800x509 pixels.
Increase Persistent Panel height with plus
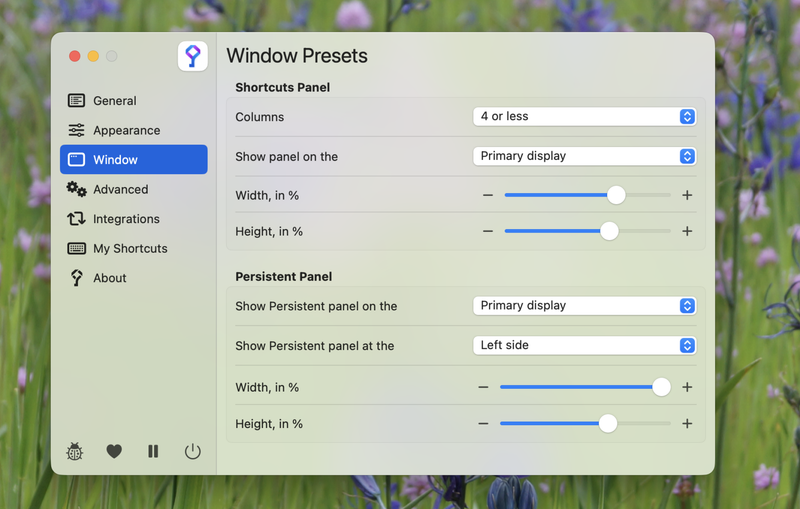pos(687,424)
